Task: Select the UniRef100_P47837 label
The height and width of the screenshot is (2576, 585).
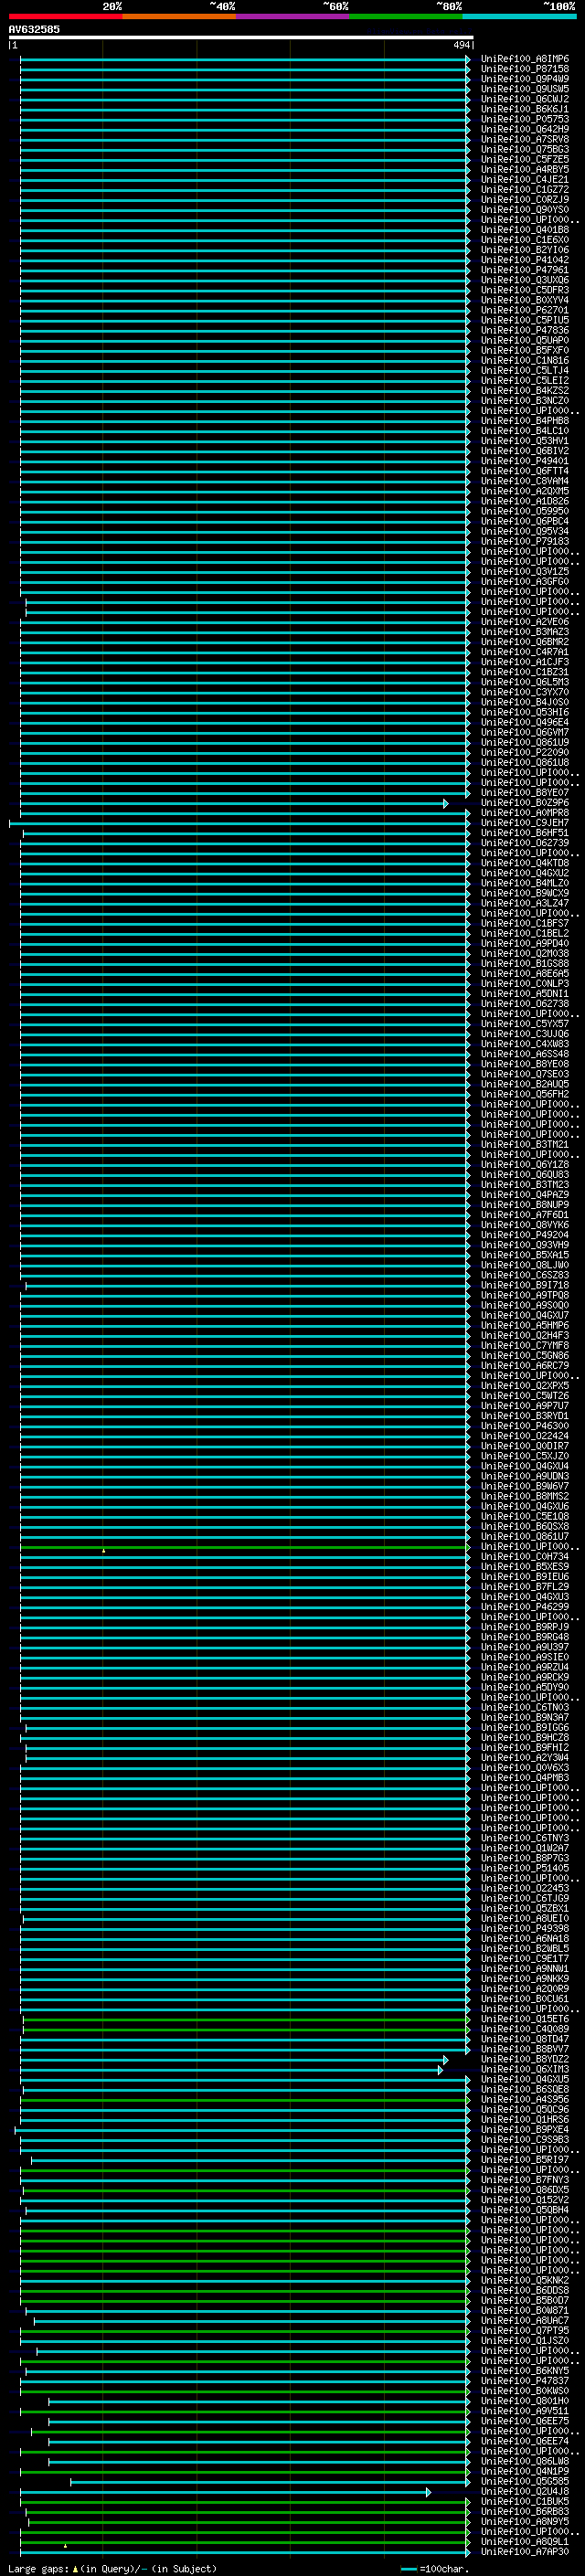Action: [x=524, y=2380]
